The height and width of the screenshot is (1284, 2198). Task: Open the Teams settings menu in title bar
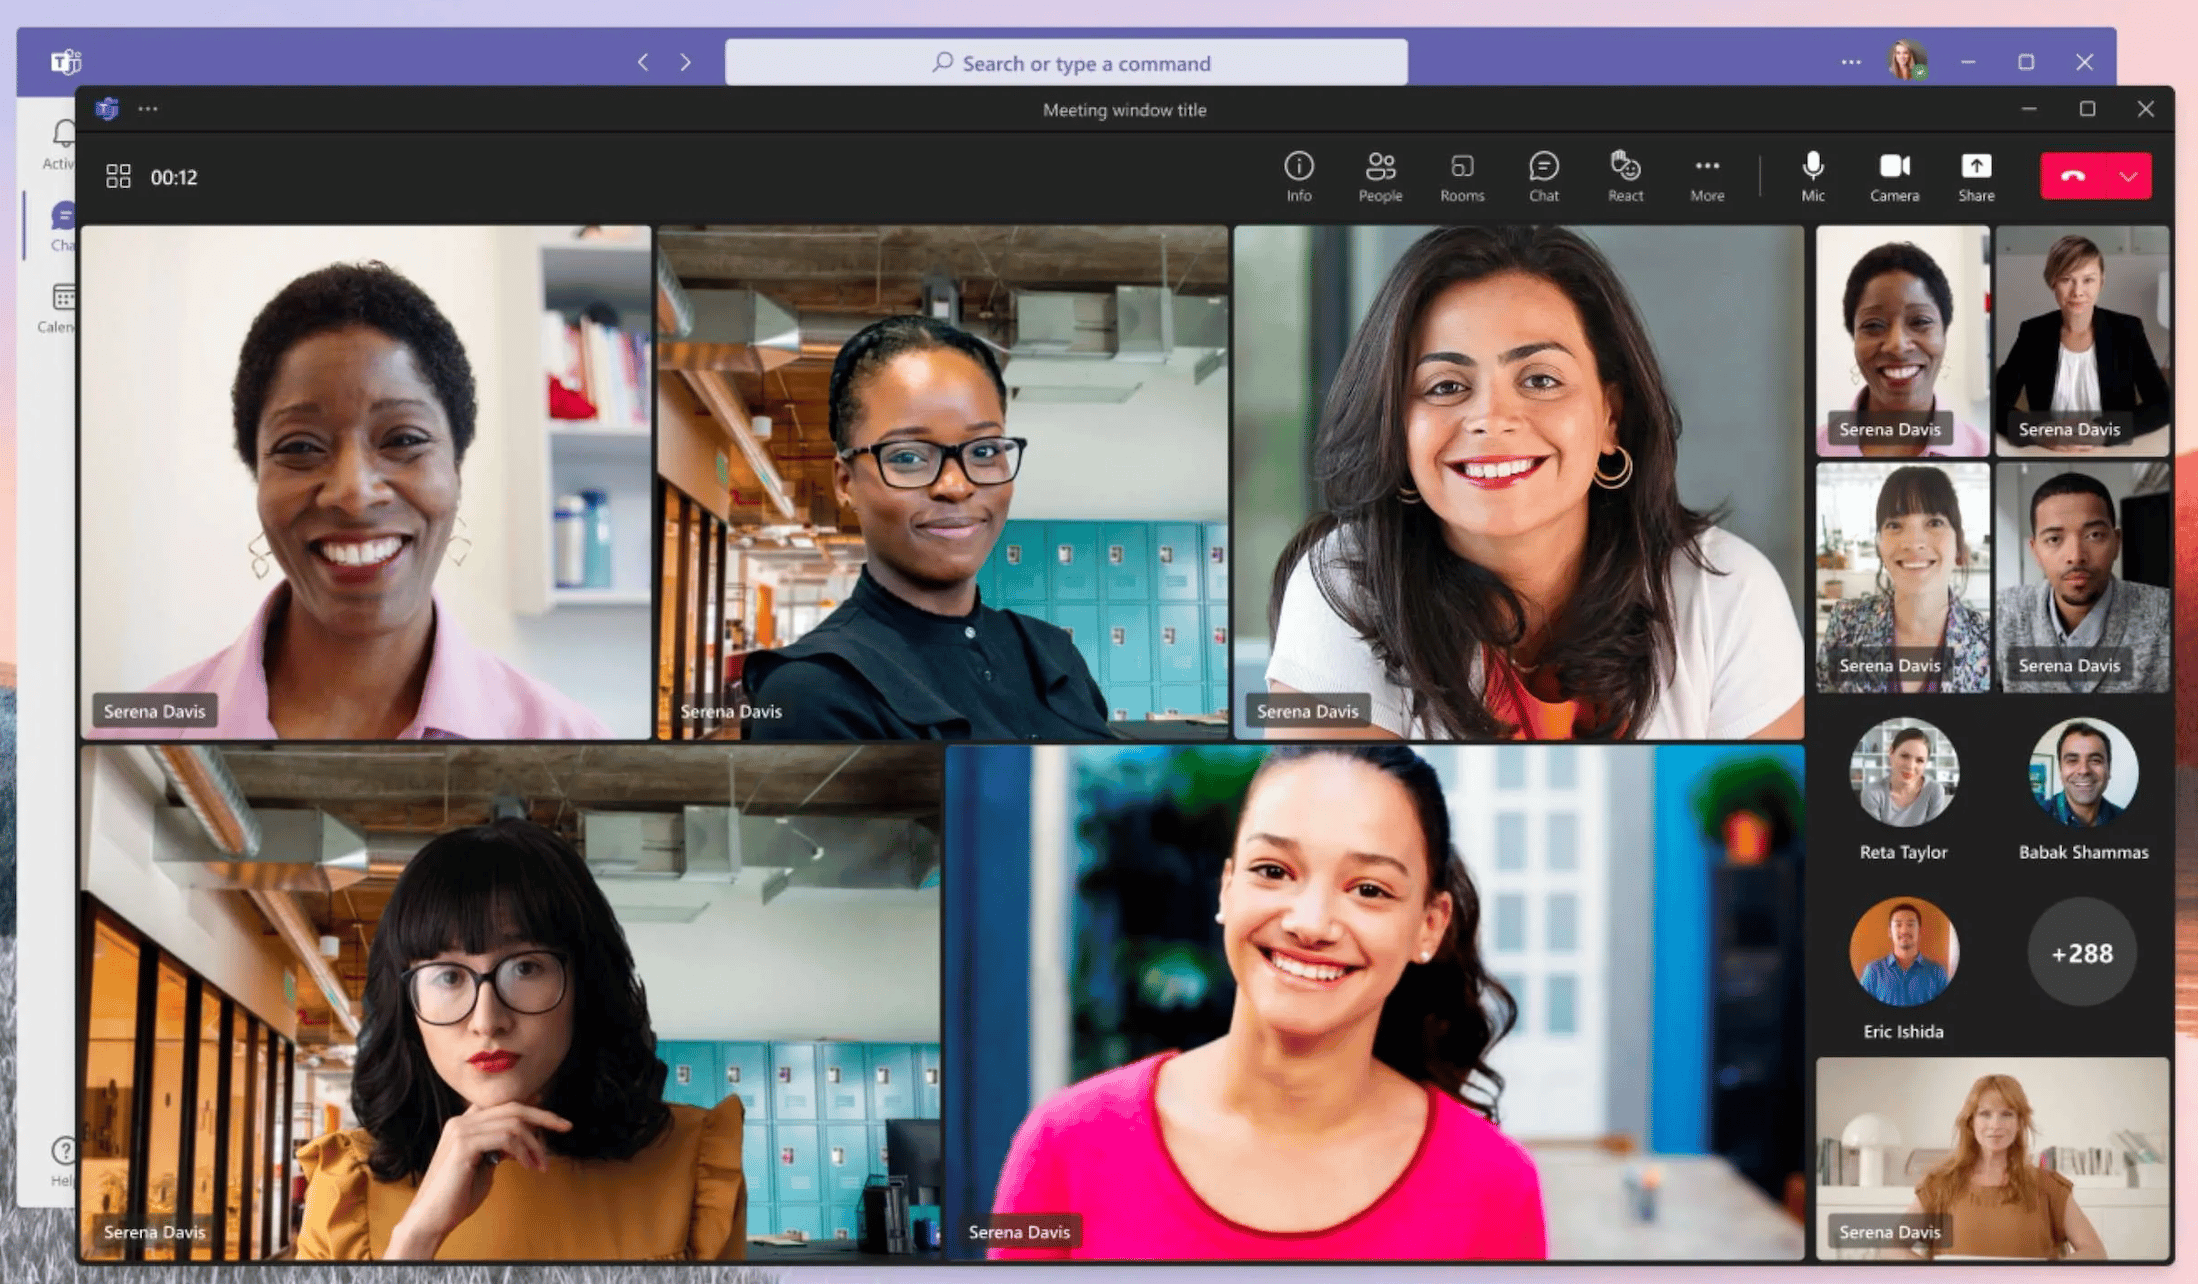point(1849,62)
